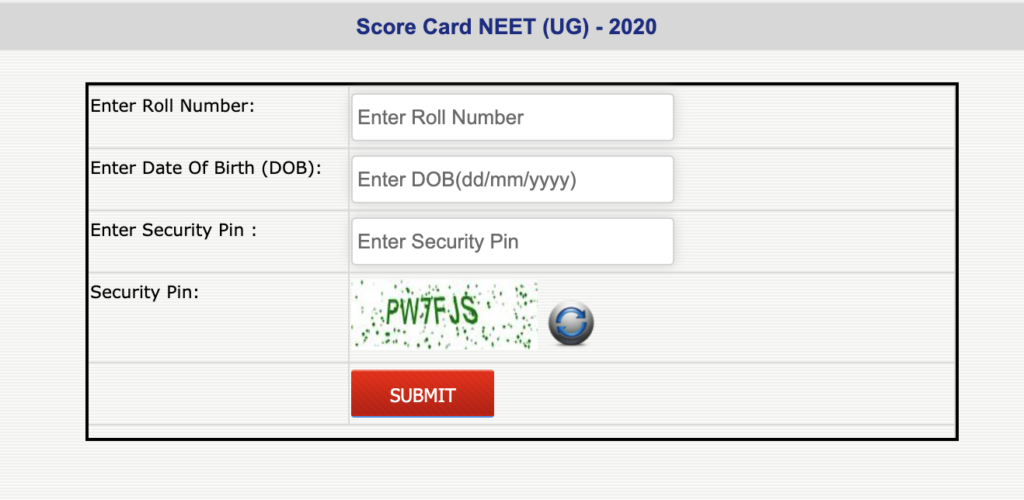Click blank space right of the refresh icon
This screenshot has width=1024, height=500.
point(774,318)
